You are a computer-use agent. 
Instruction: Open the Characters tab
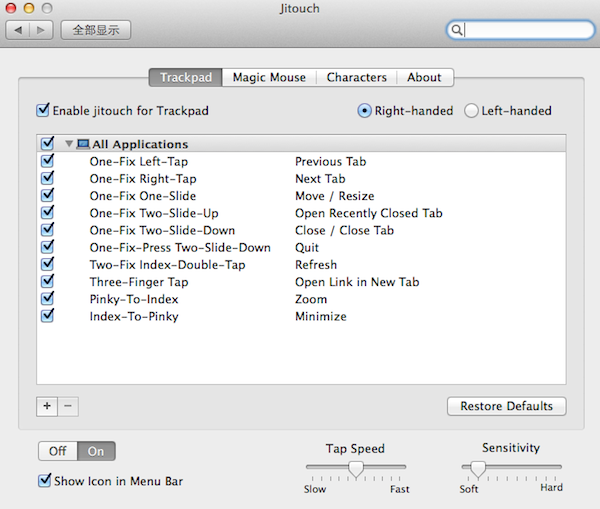[x=357, y=77]
